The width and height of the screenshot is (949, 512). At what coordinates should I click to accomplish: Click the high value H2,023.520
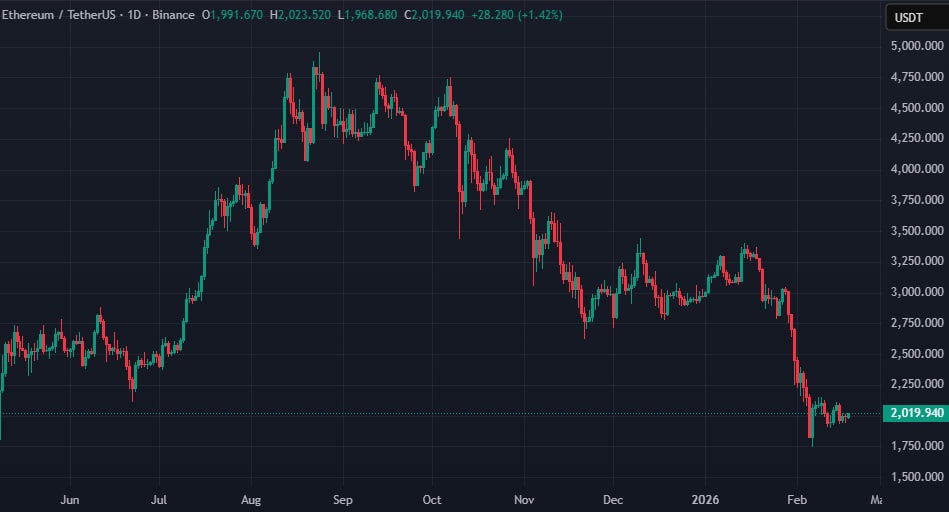(x=300, y=15)
